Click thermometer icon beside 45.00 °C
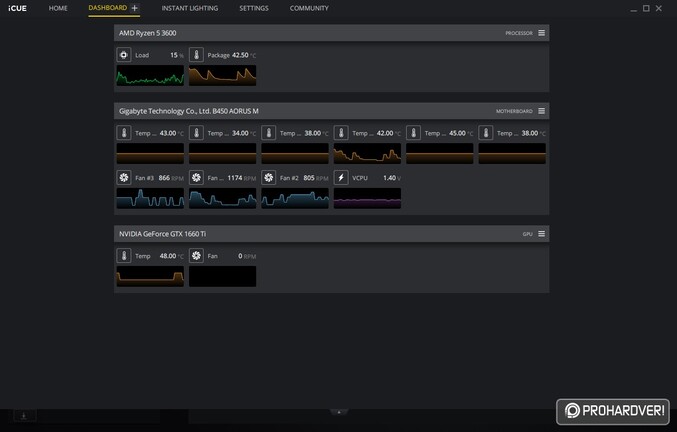This screenshot has width=677, height=432. pyautogui.click(x=414, y=133)
